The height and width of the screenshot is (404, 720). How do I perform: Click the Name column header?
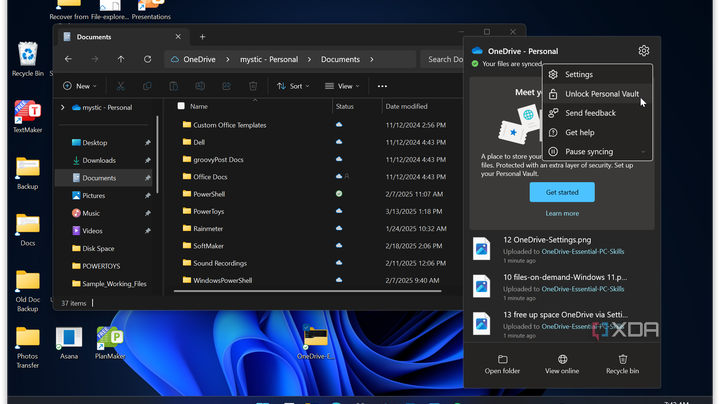click(199, 107)
